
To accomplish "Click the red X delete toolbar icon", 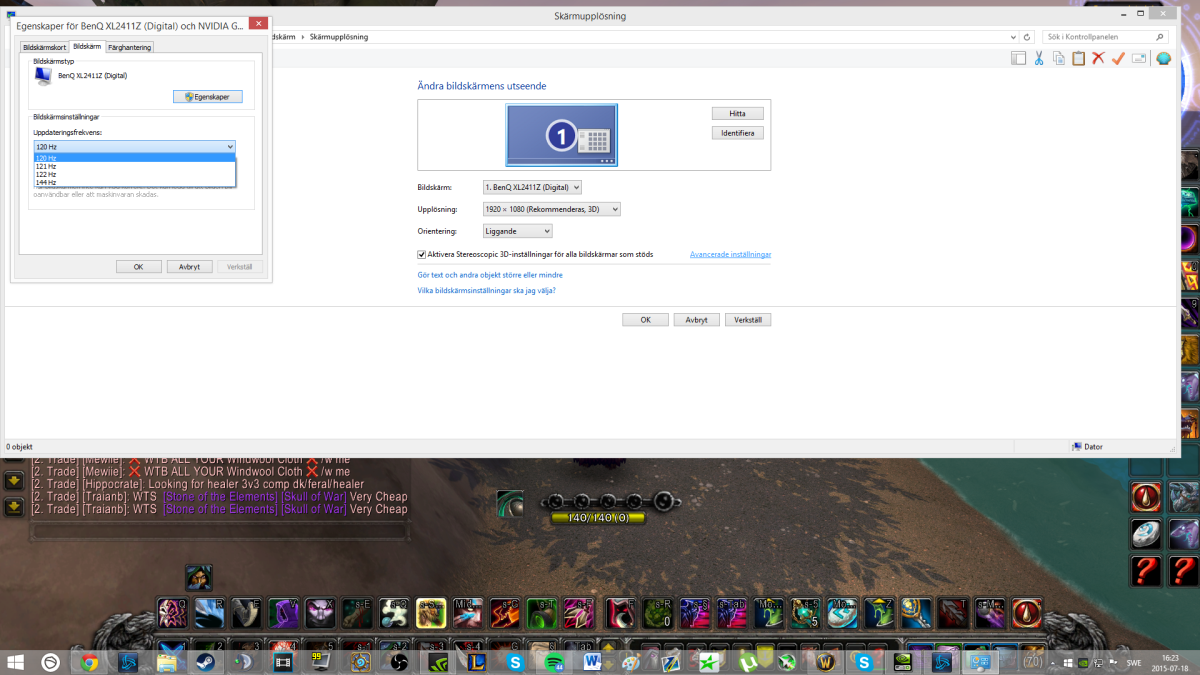I will tap(1098, 59).
